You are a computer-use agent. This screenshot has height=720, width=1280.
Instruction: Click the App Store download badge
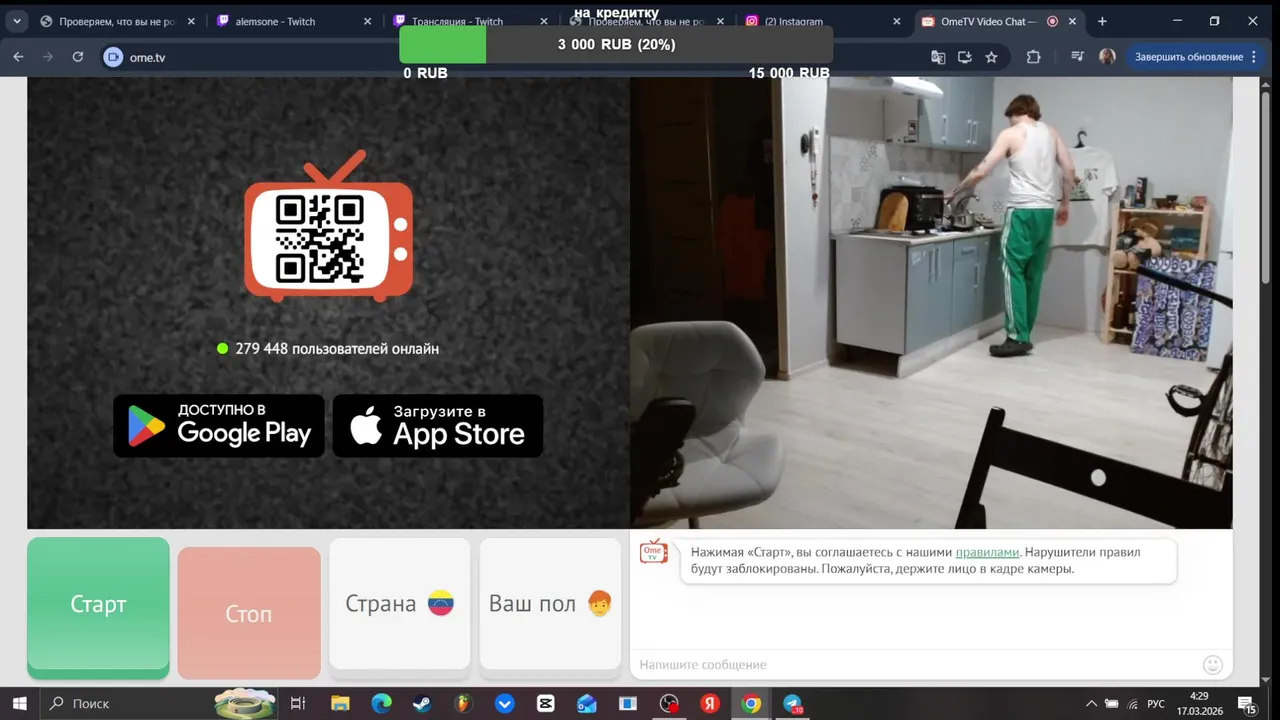pyautogui.click(x=438, y=426)
